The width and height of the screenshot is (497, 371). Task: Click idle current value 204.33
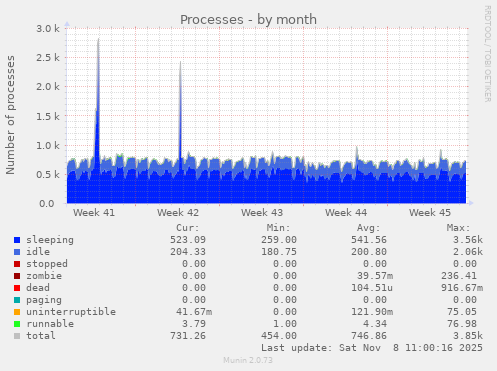point(188,252)
